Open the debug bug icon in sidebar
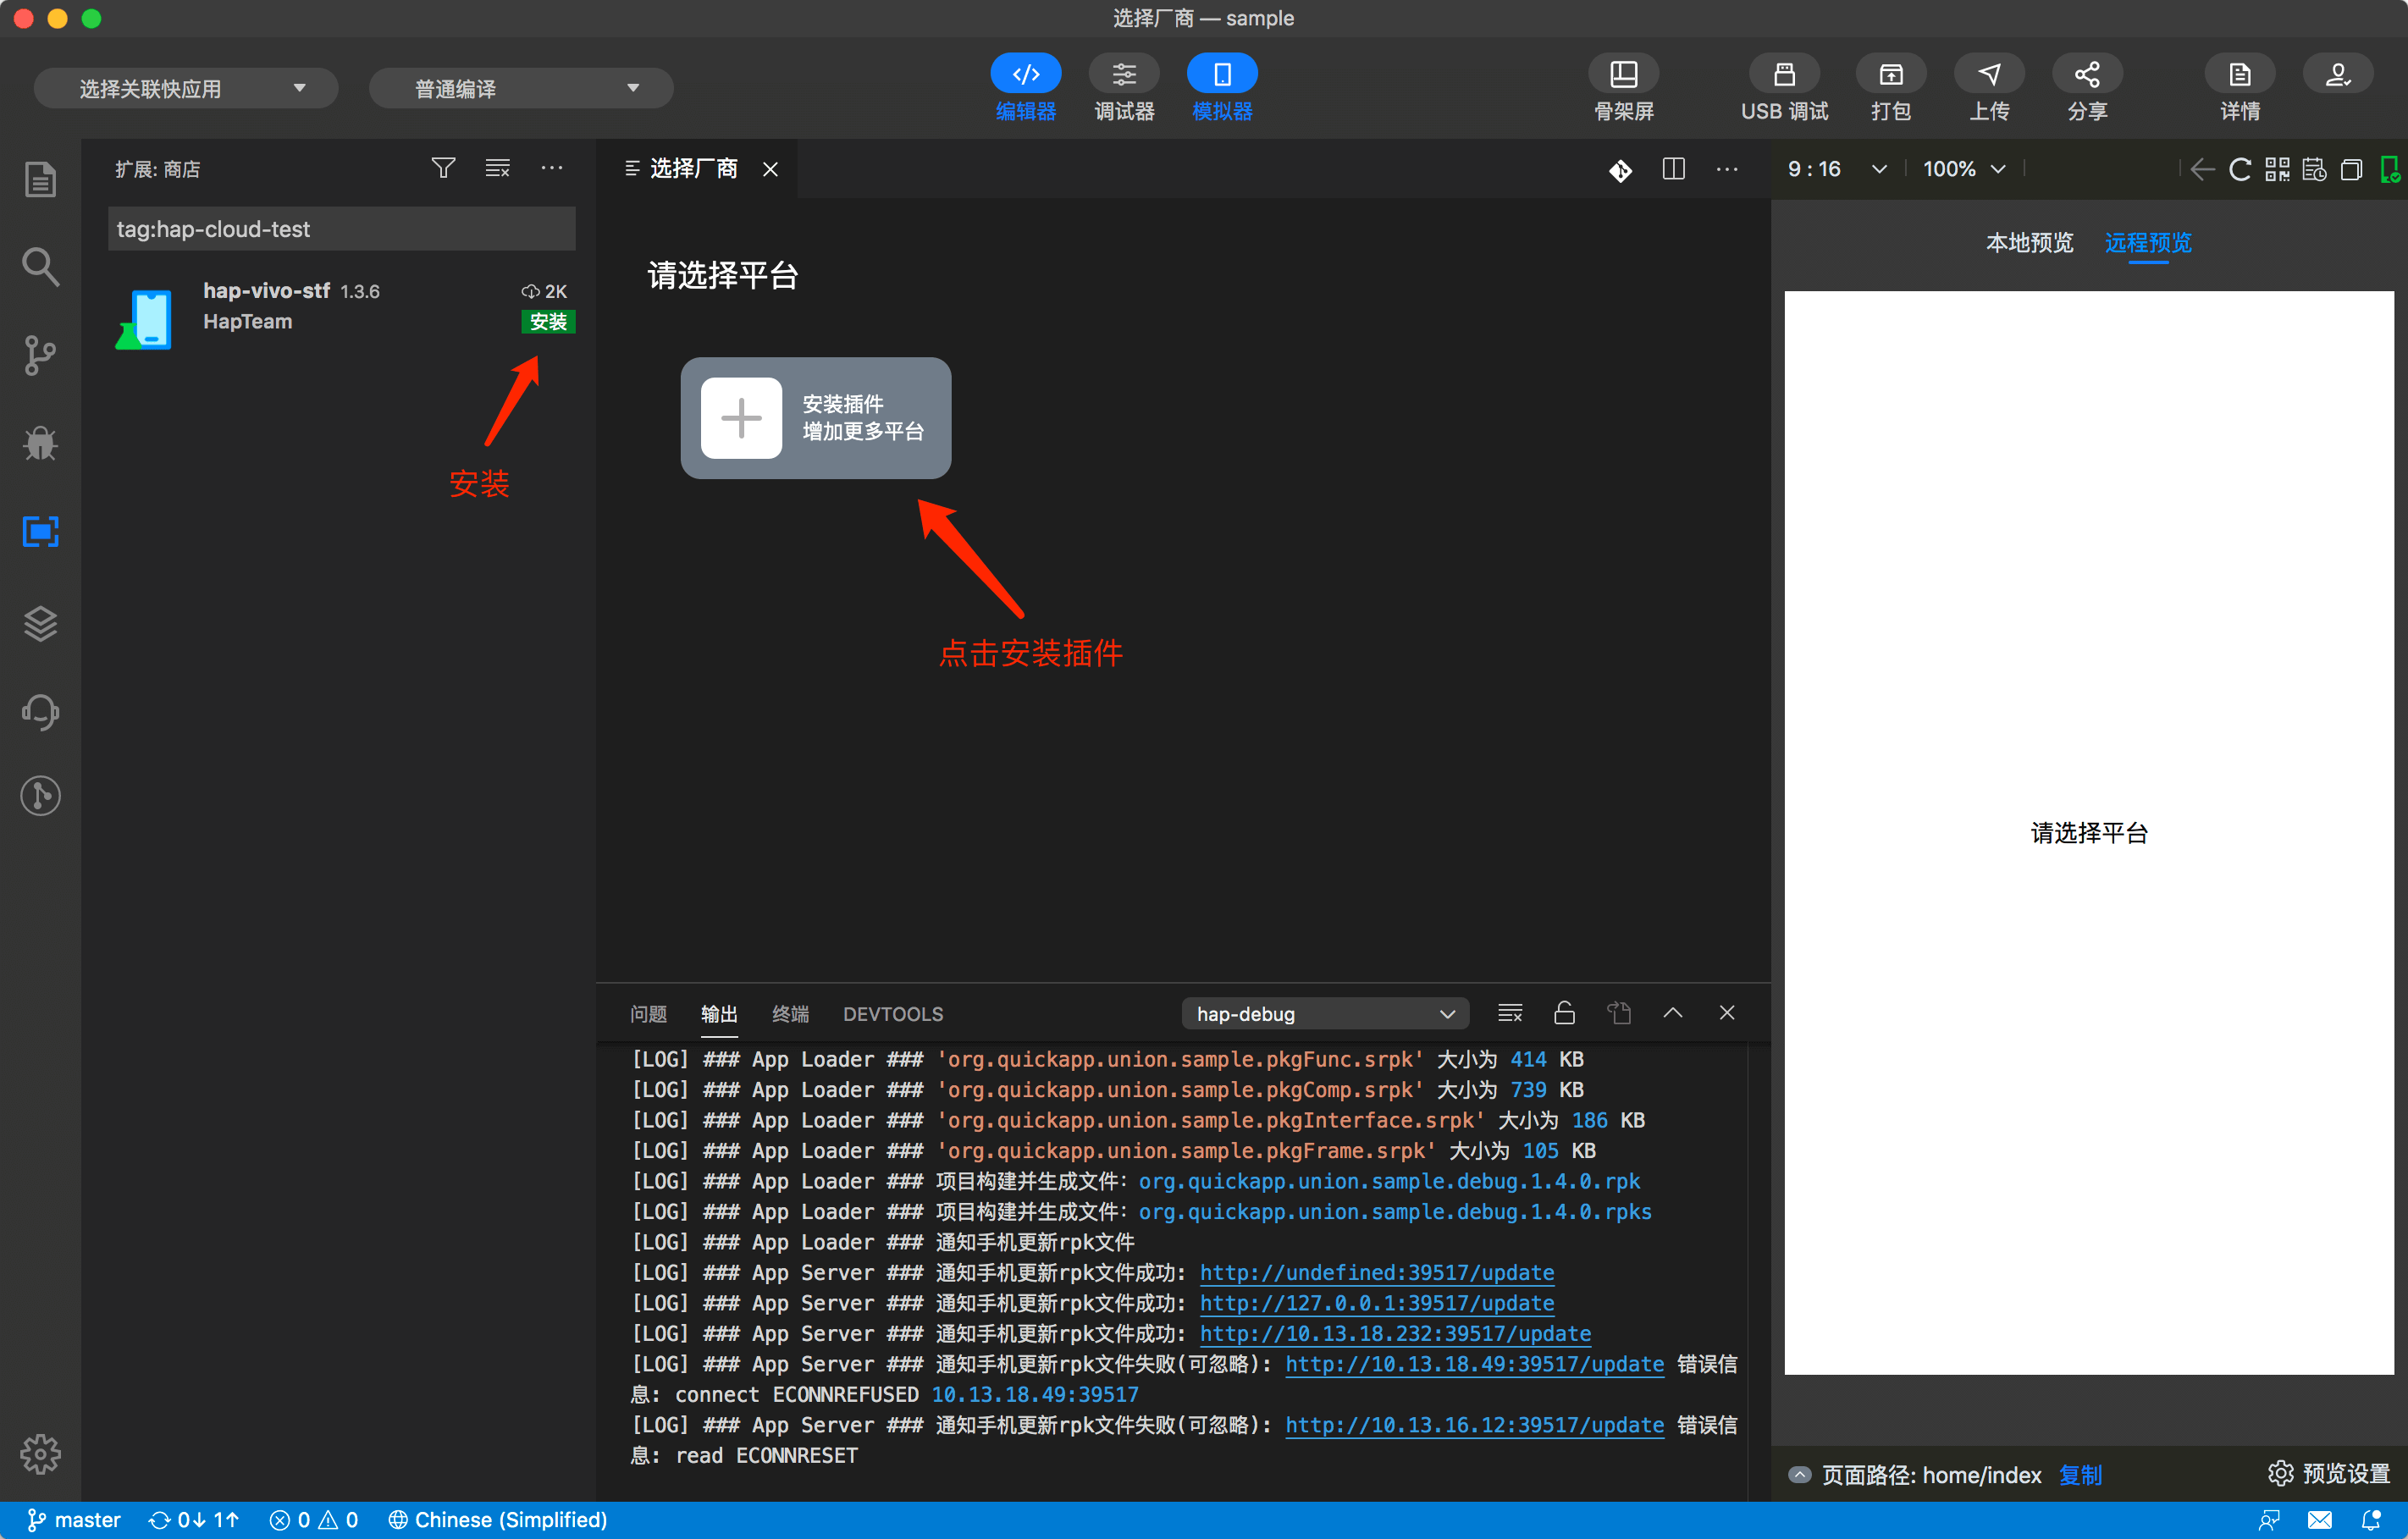This screenshot has height=1539, width=2408. 40,443
